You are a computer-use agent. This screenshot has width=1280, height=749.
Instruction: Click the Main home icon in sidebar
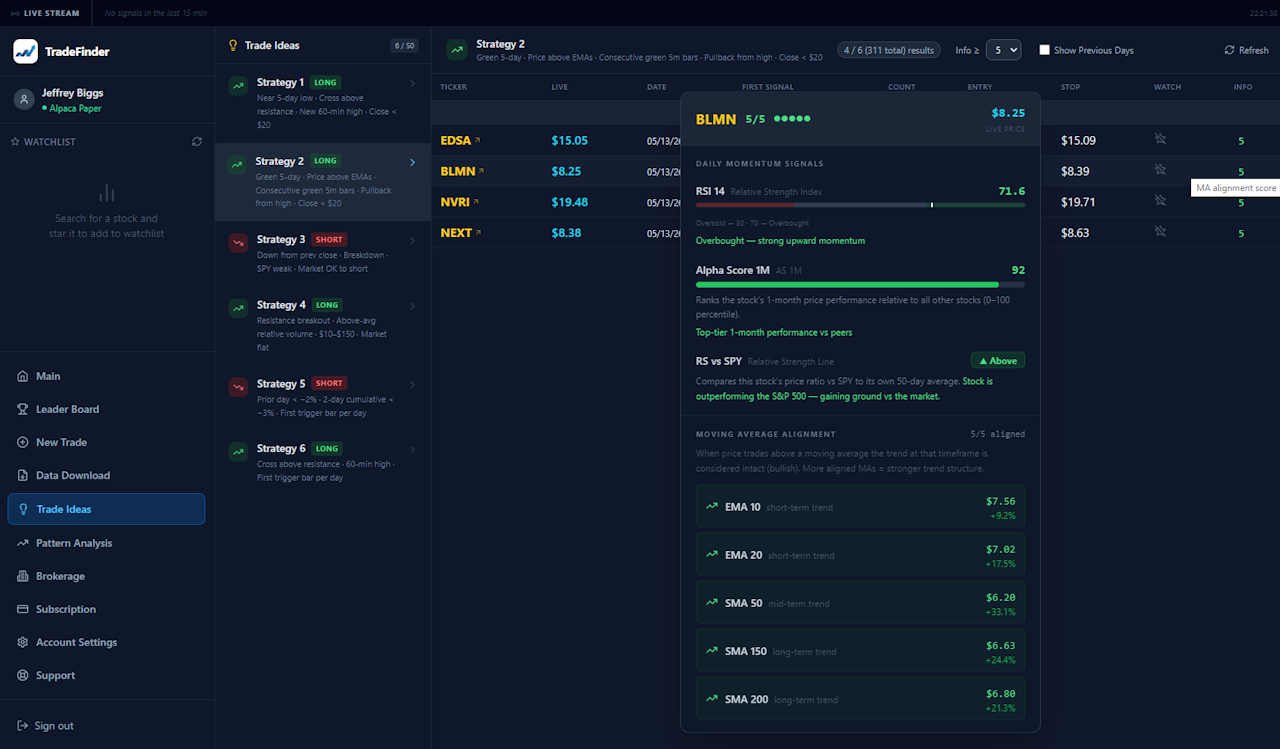coord(23,376)
